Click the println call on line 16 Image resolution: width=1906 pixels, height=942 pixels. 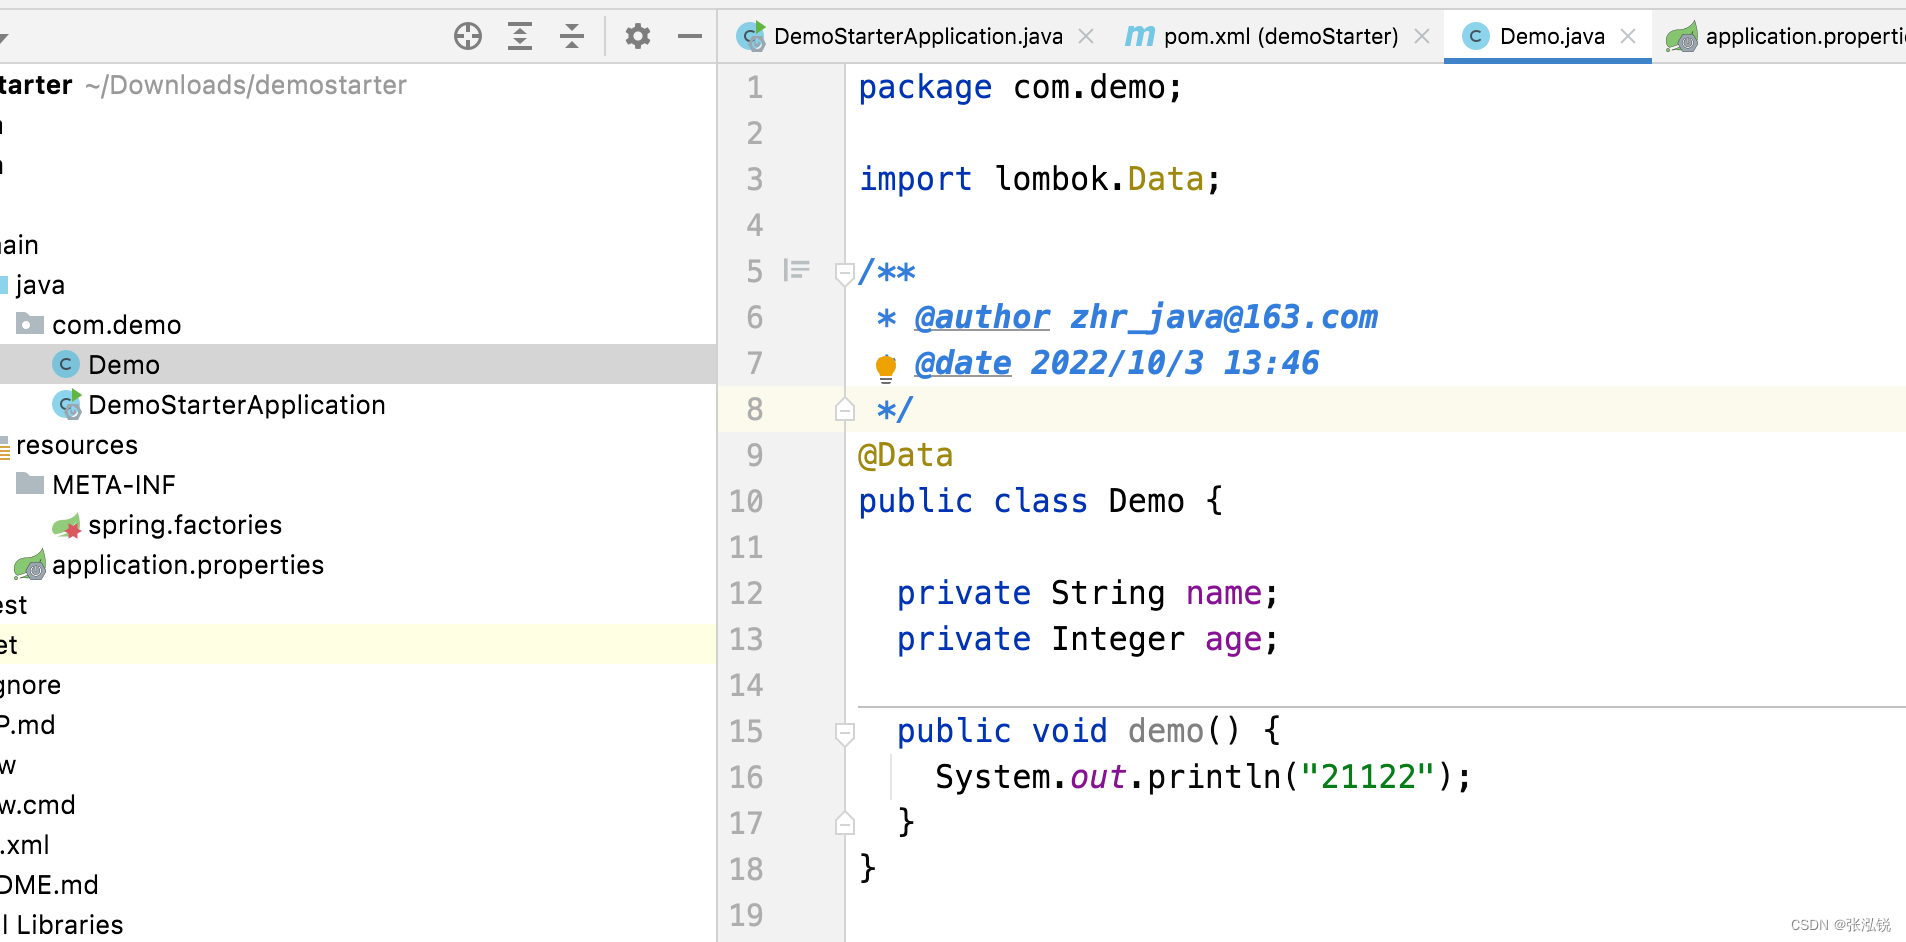coord(1213,777)
